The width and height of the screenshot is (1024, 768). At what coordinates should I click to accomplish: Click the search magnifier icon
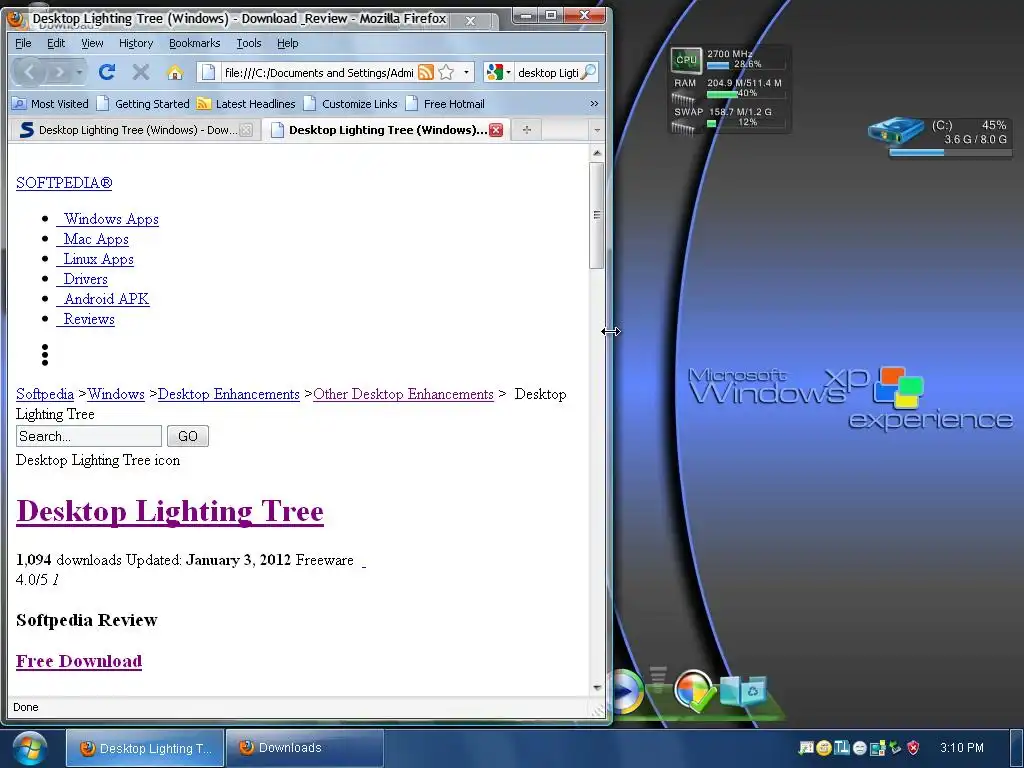click(588, 72)
